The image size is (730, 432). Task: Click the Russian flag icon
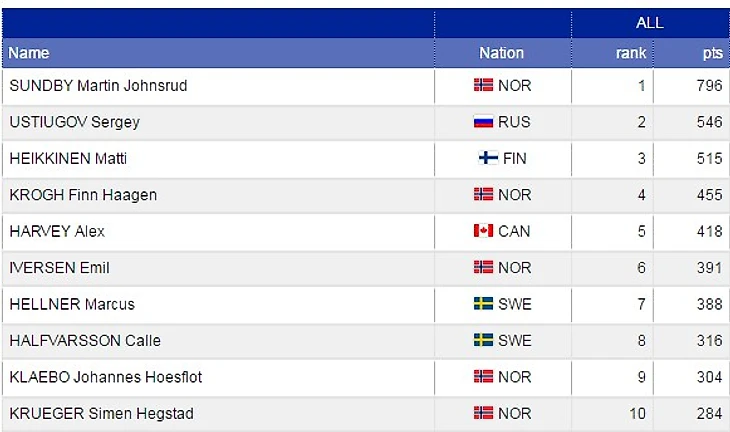[483, 122]
